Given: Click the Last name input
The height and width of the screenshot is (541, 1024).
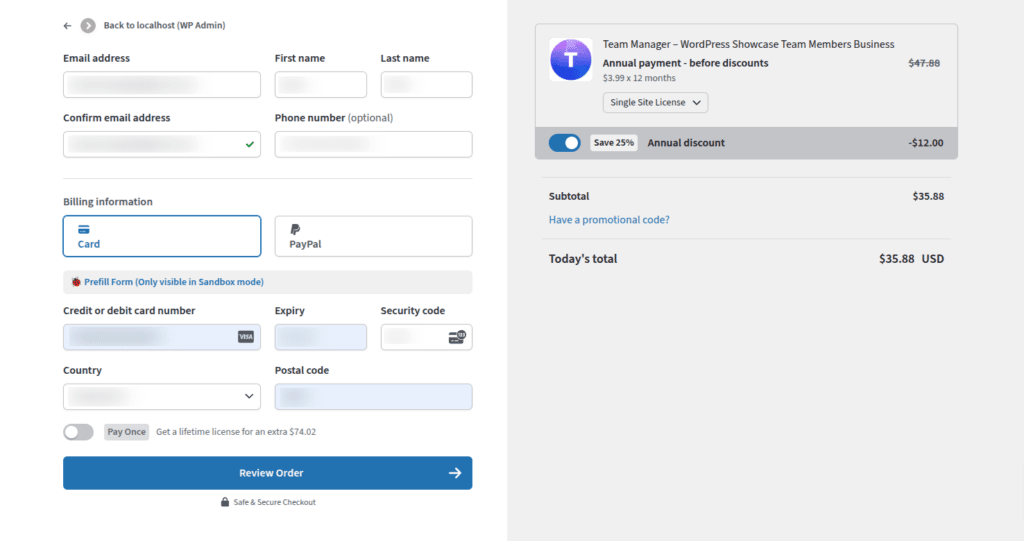Looking at the screenshot, I should [x=426, y=85].
